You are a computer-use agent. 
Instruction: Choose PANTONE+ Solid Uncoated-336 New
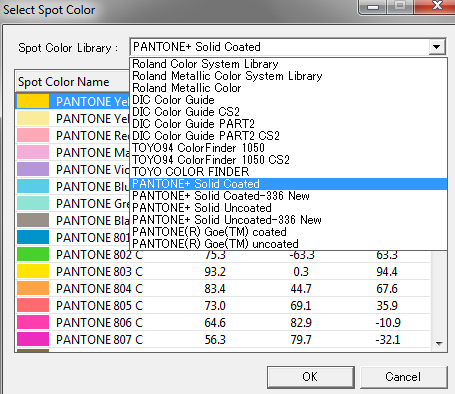[x=288, y=220]
